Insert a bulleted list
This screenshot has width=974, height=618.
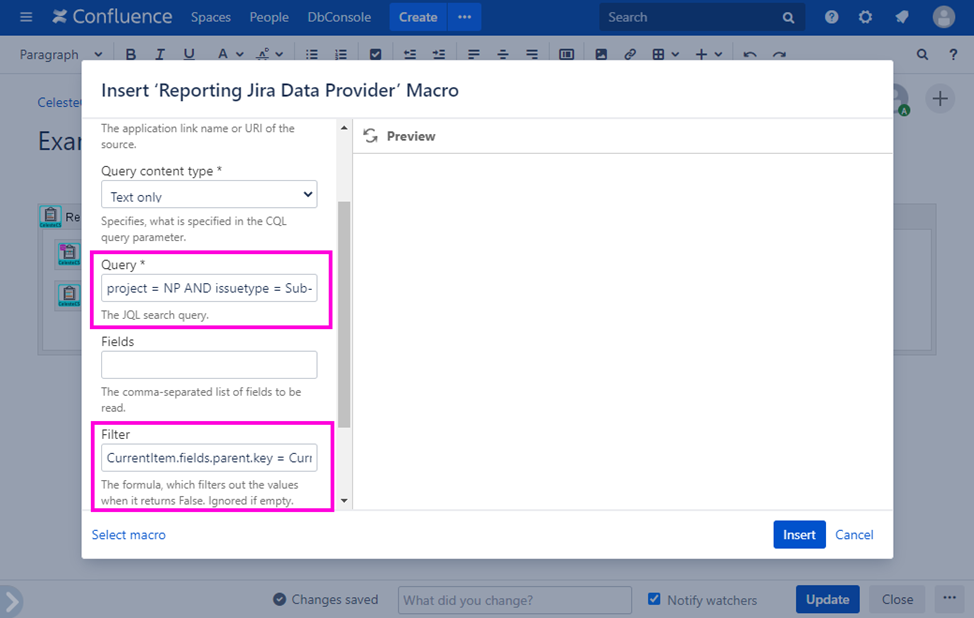(312, 55)
